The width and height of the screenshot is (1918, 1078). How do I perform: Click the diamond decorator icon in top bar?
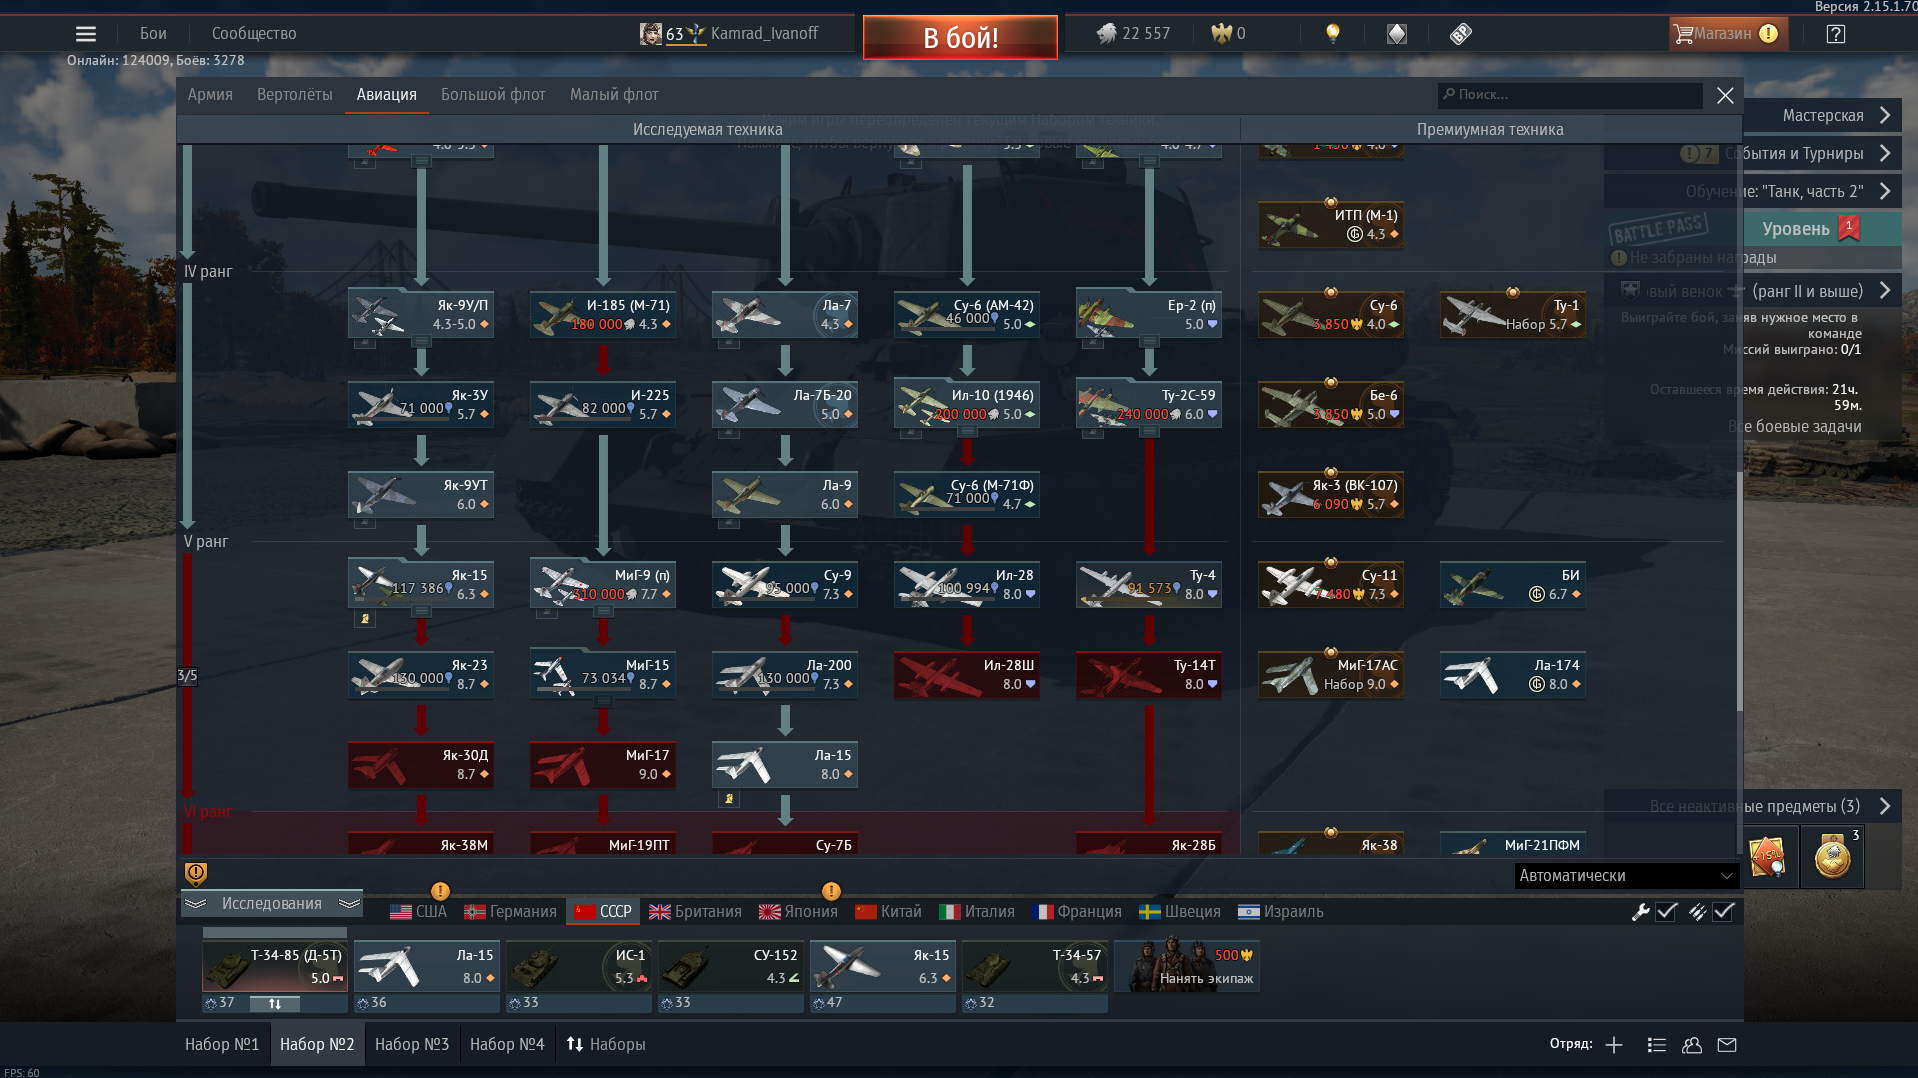click(1397, 34)
